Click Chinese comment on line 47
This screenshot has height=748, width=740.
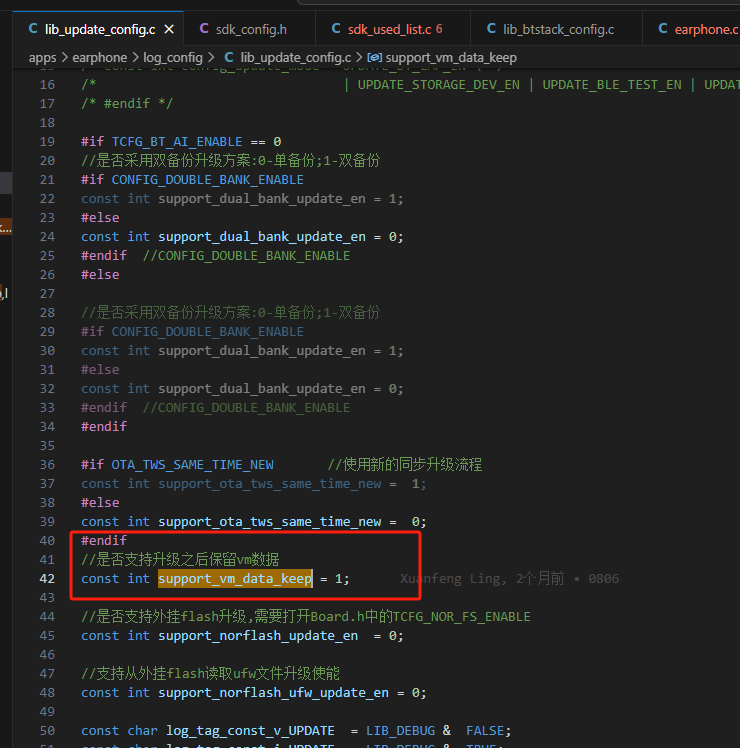(x=210, y=674)
